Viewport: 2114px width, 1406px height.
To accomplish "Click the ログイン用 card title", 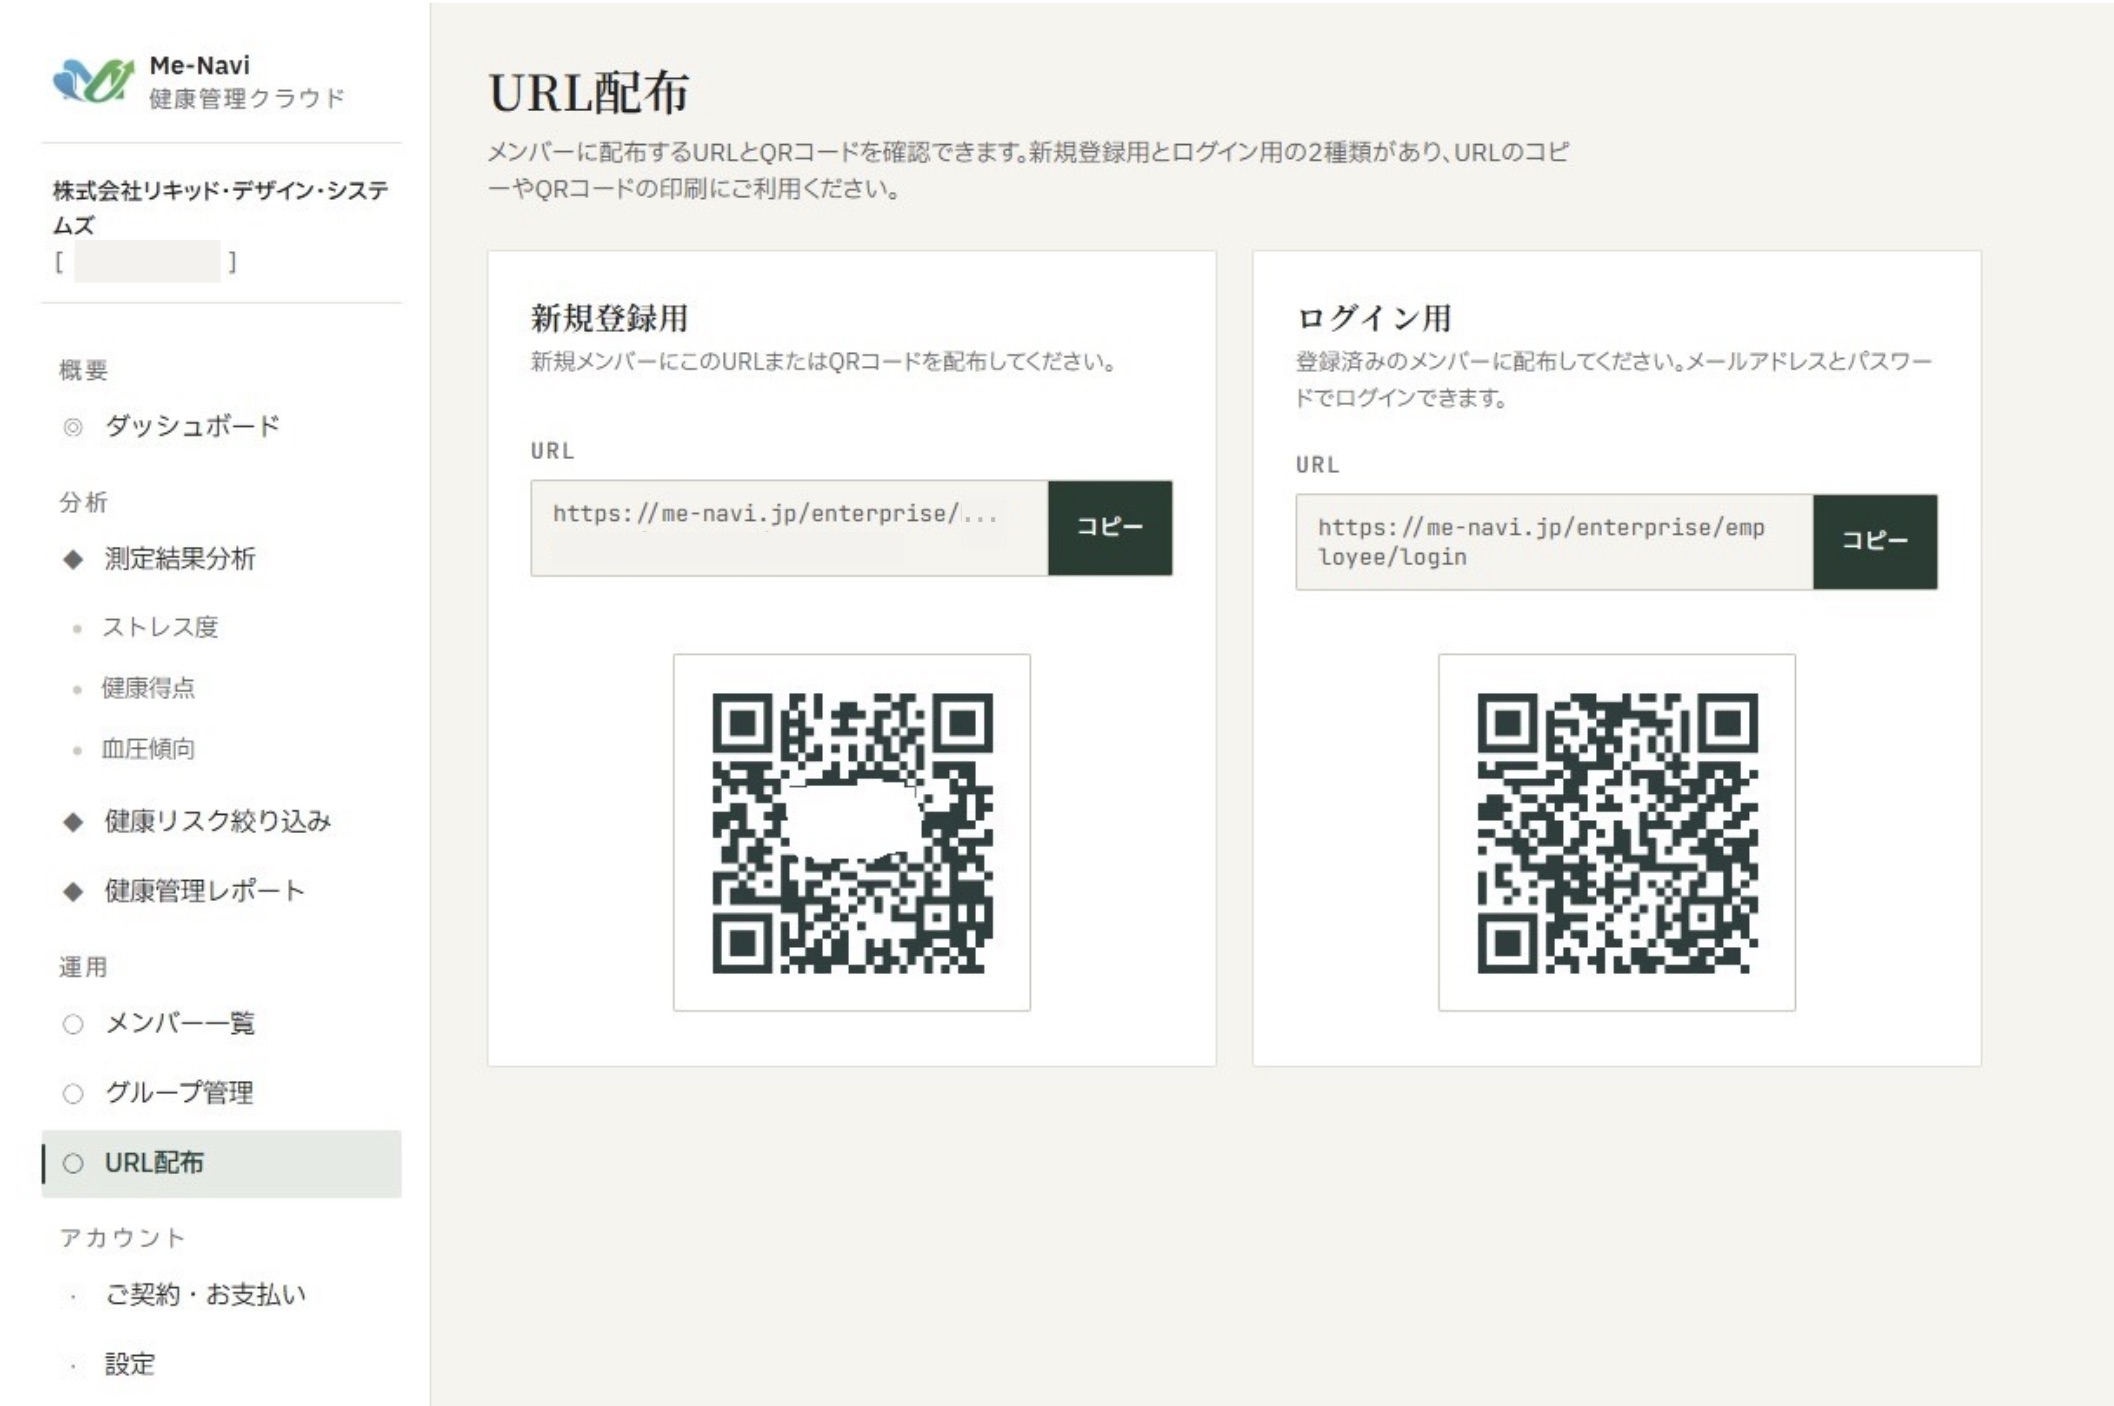I will point(1373,318).
